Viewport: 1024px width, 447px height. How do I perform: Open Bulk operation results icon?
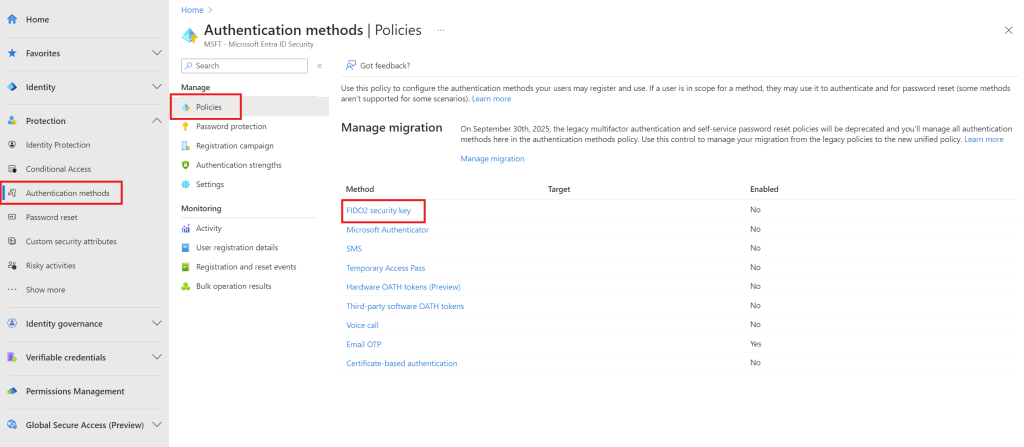click(186, 286)
